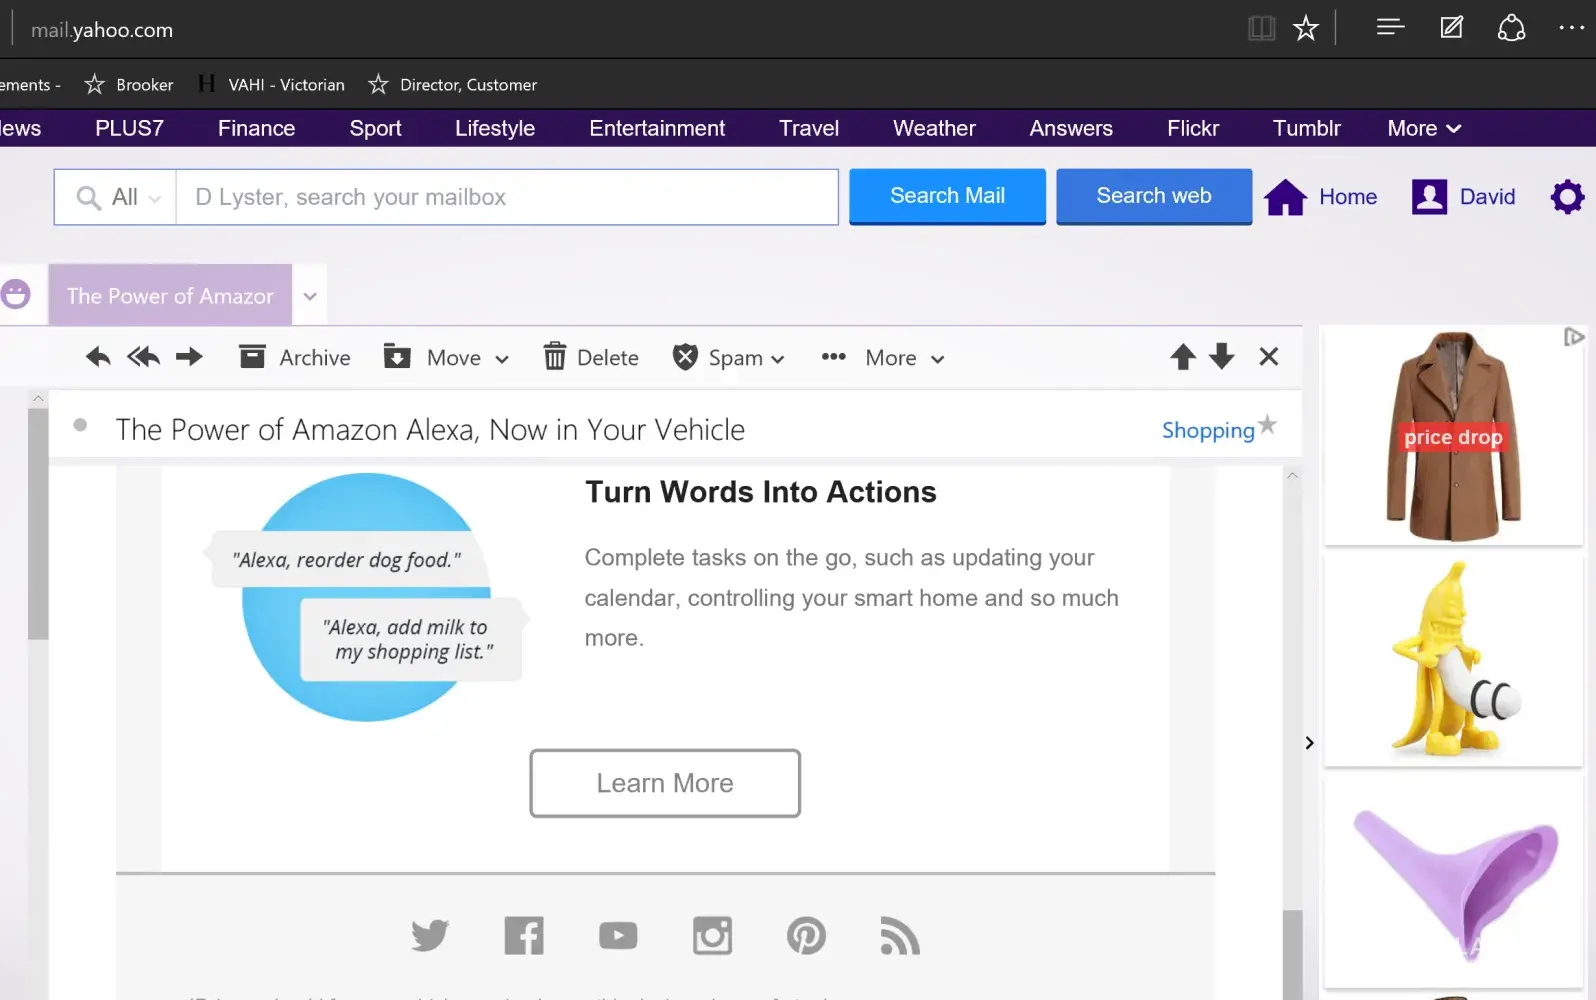Screen dimensions: 1596x1000
Task: Click the Reply All double-arrow icon
Action: tap(144, 357)
